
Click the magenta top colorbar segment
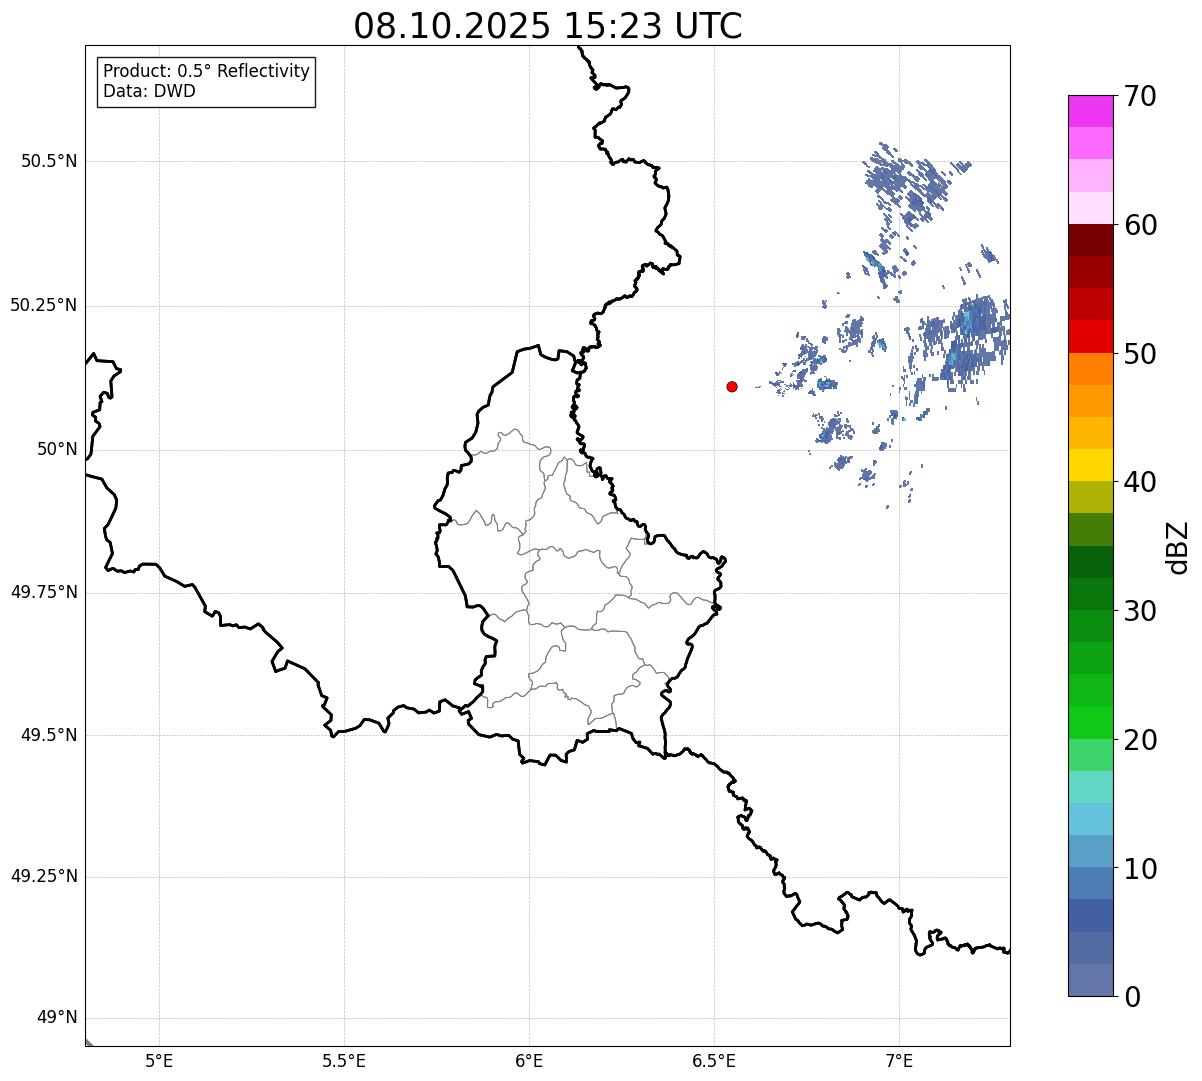pyautogui.click(x=1091, y=111)
